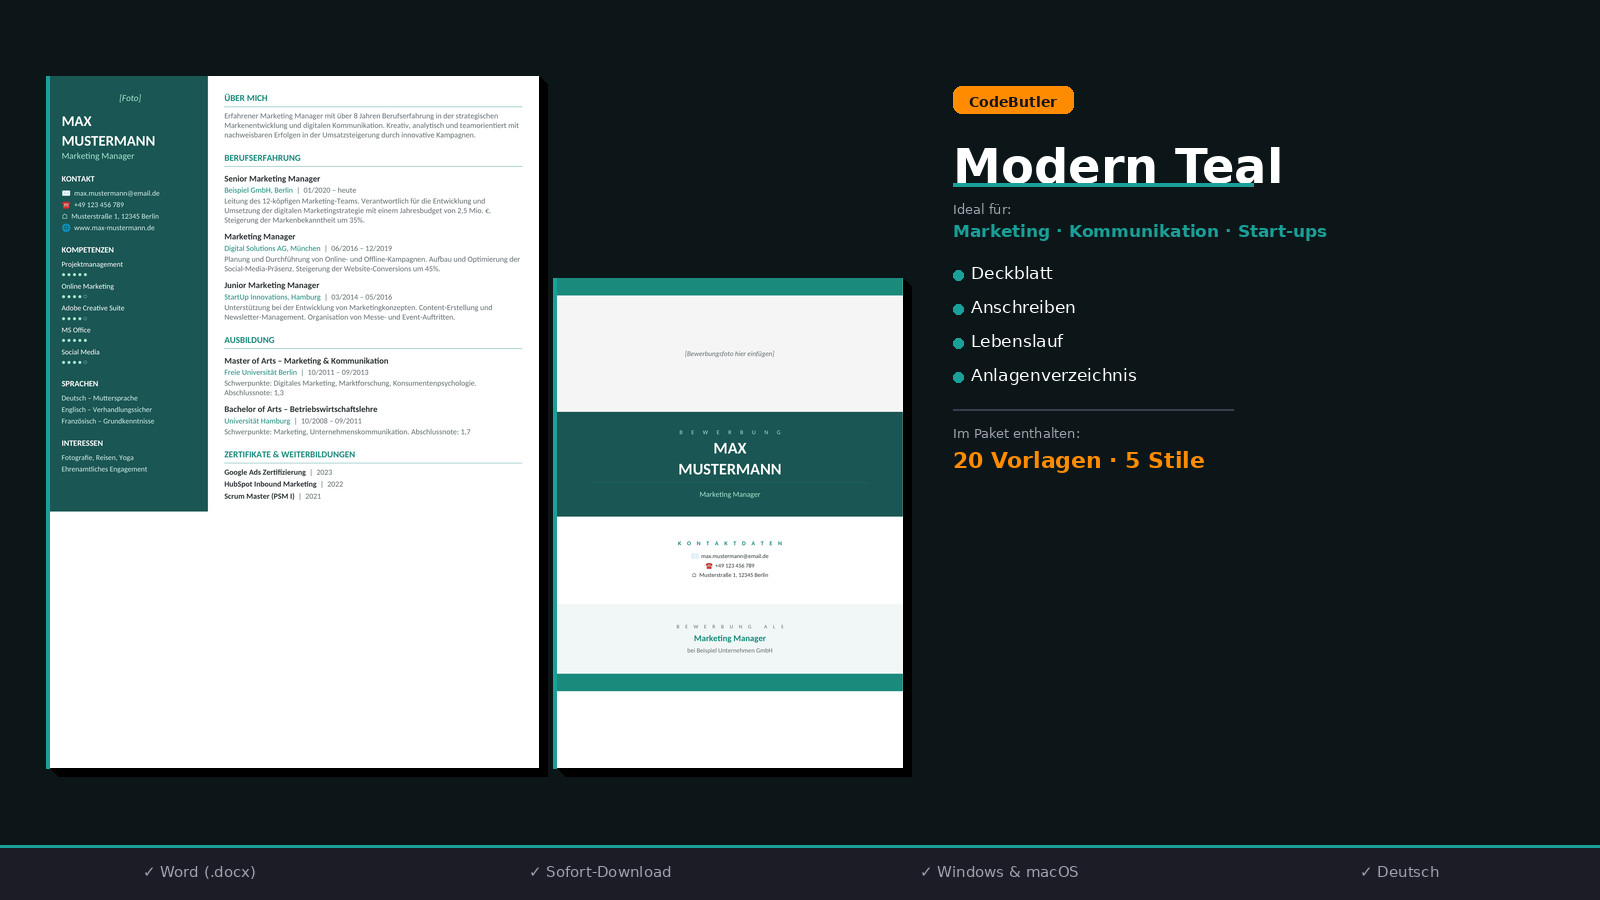
Task: Click the envelope icon on the cover page
Action: point(695,556)
